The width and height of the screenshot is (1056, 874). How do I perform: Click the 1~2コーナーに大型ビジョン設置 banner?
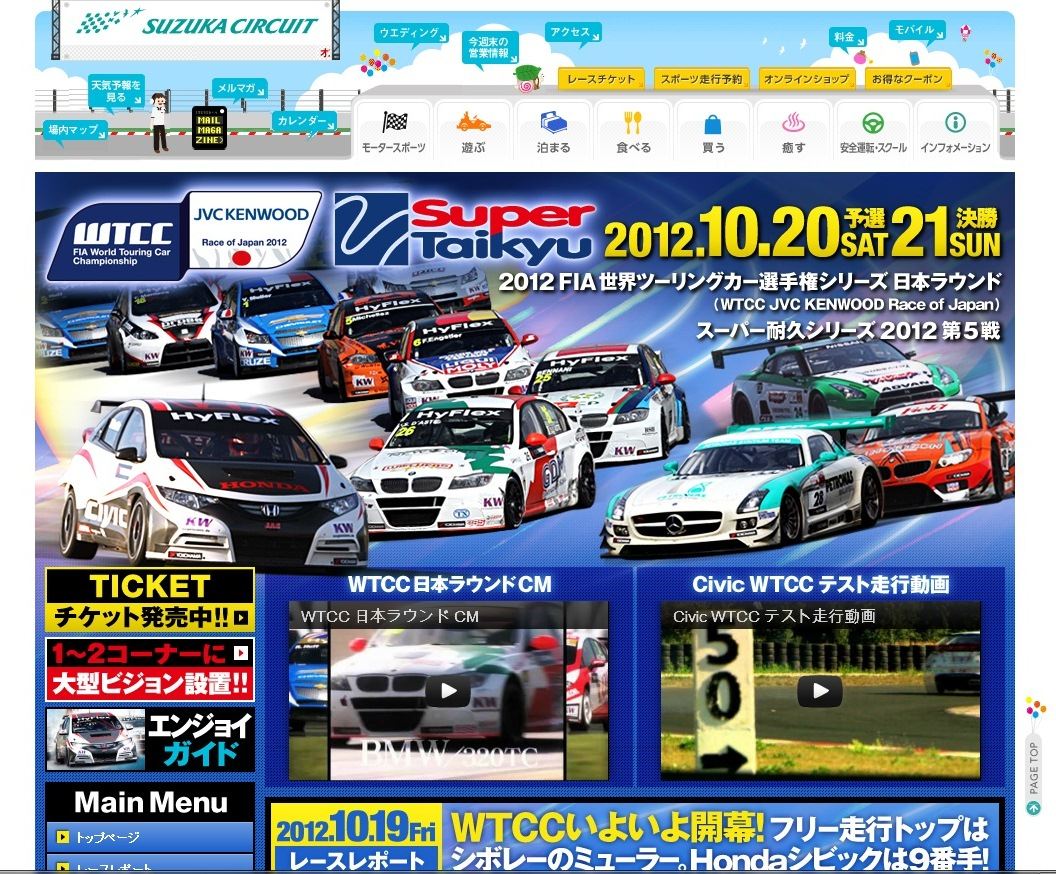click(x=150, y=669)
